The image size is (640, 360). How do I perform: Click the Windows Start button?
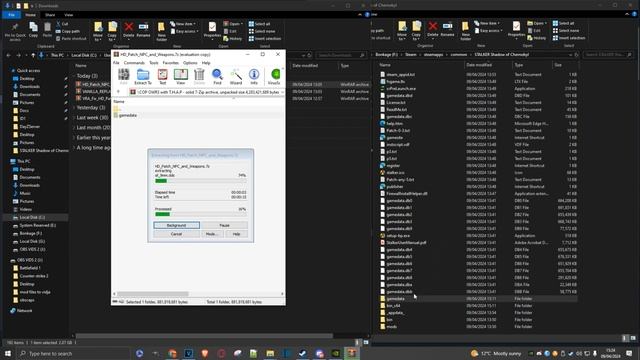pos(8,353)
